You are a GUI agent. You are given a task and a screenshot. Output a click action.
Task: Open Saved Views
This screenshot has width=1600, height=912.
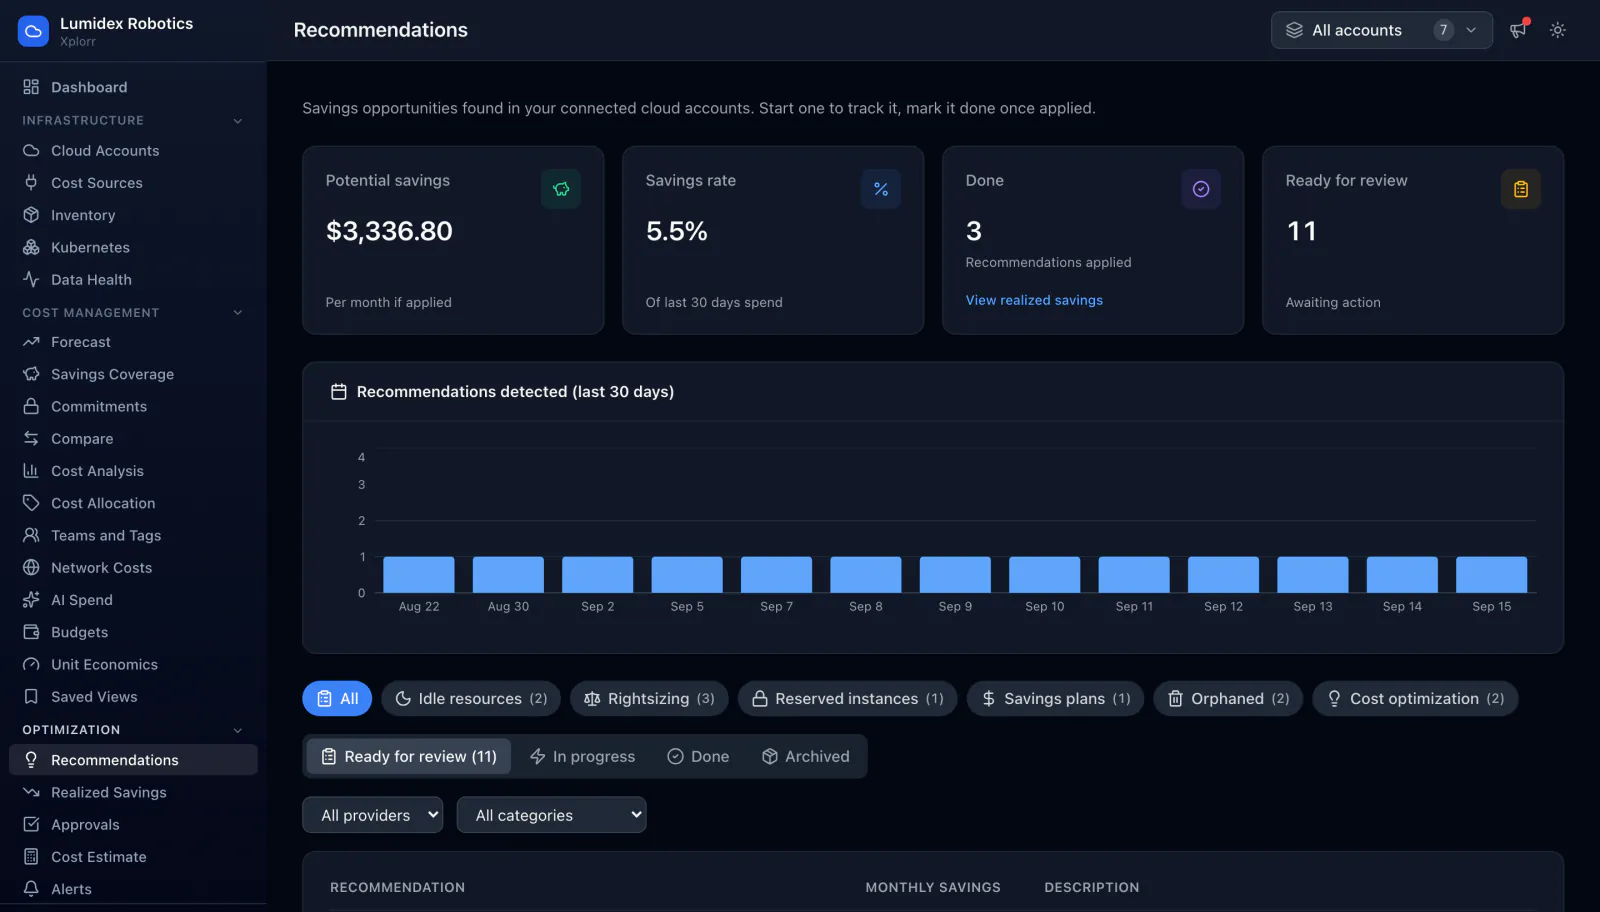click(133, 697)
